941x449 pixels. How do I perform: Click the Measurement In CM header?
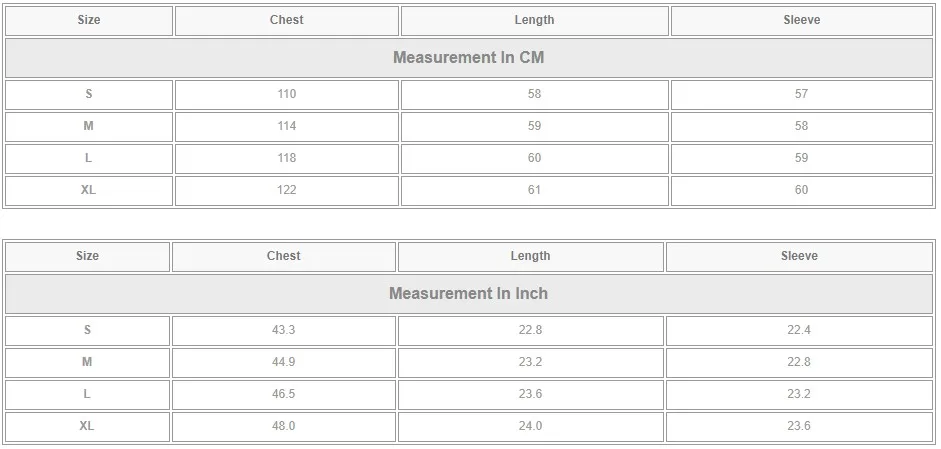tap(469, 58)
